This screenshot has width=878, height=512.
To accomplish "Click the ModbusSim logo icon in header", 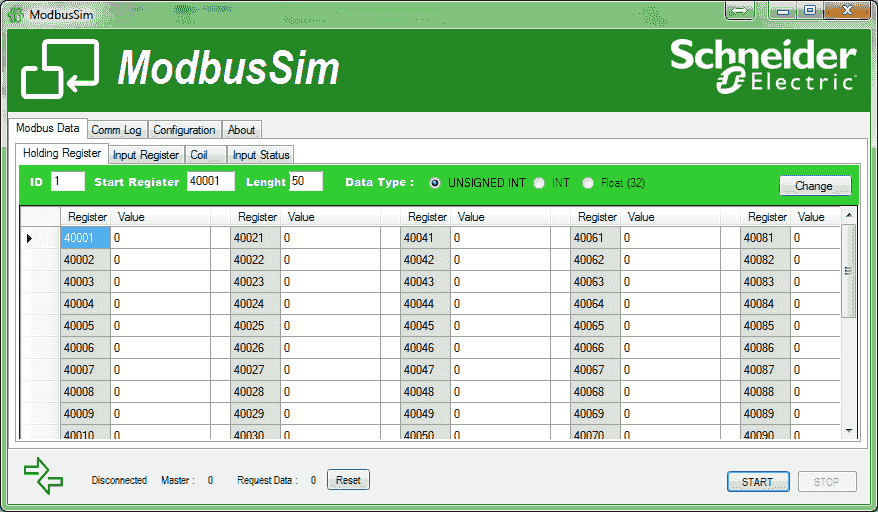I will coord(60,69).
